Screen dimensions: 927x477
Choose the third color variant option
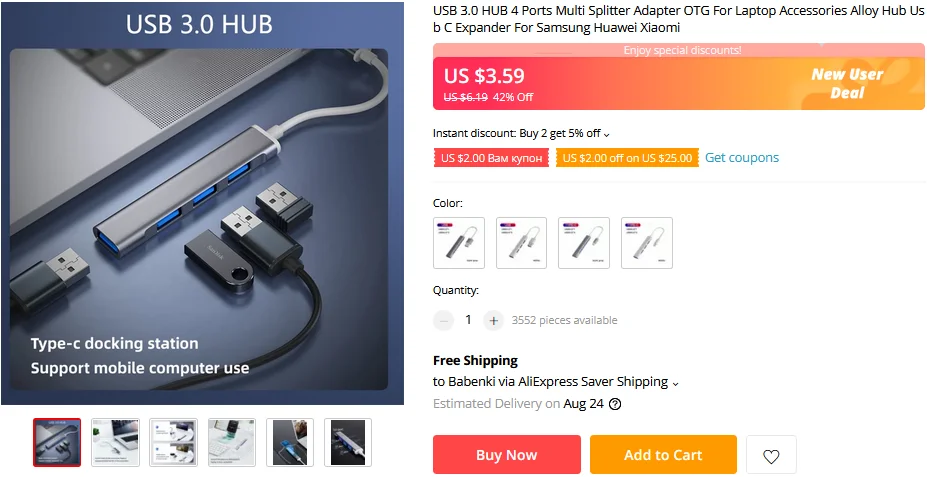584,243
